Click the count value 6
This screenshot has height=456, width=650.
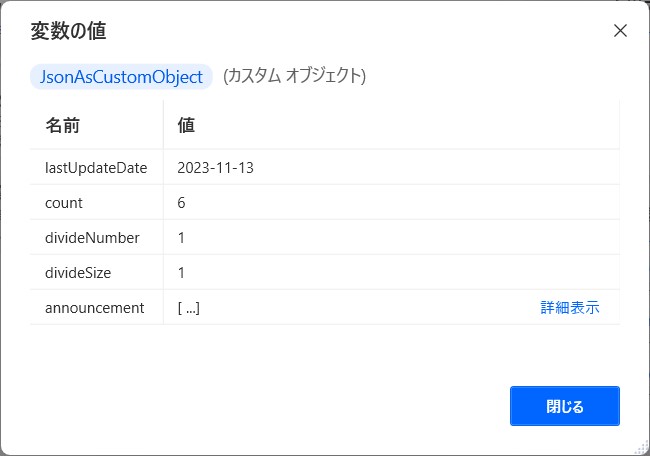click(x=181, y=203)
